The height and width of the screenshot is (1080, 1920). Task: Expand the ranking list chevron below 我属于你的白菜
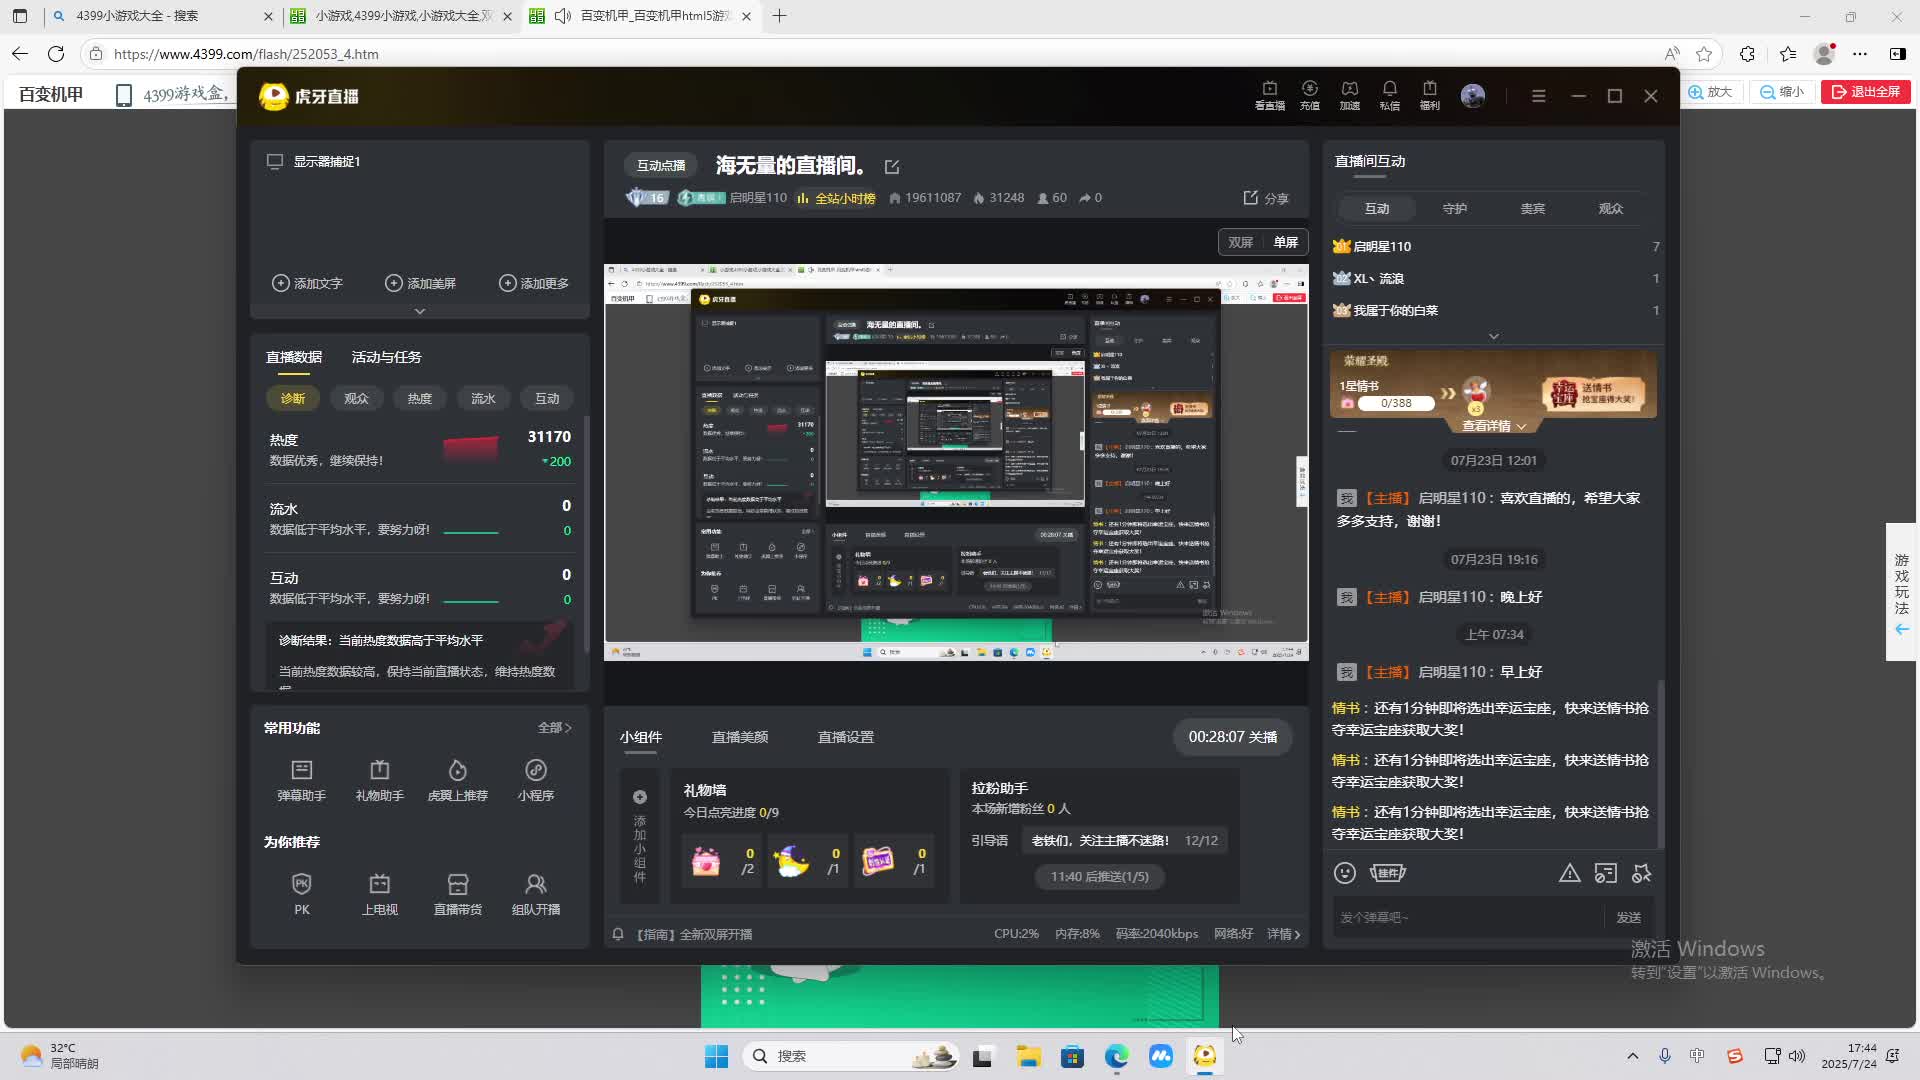click(1494, 336)
